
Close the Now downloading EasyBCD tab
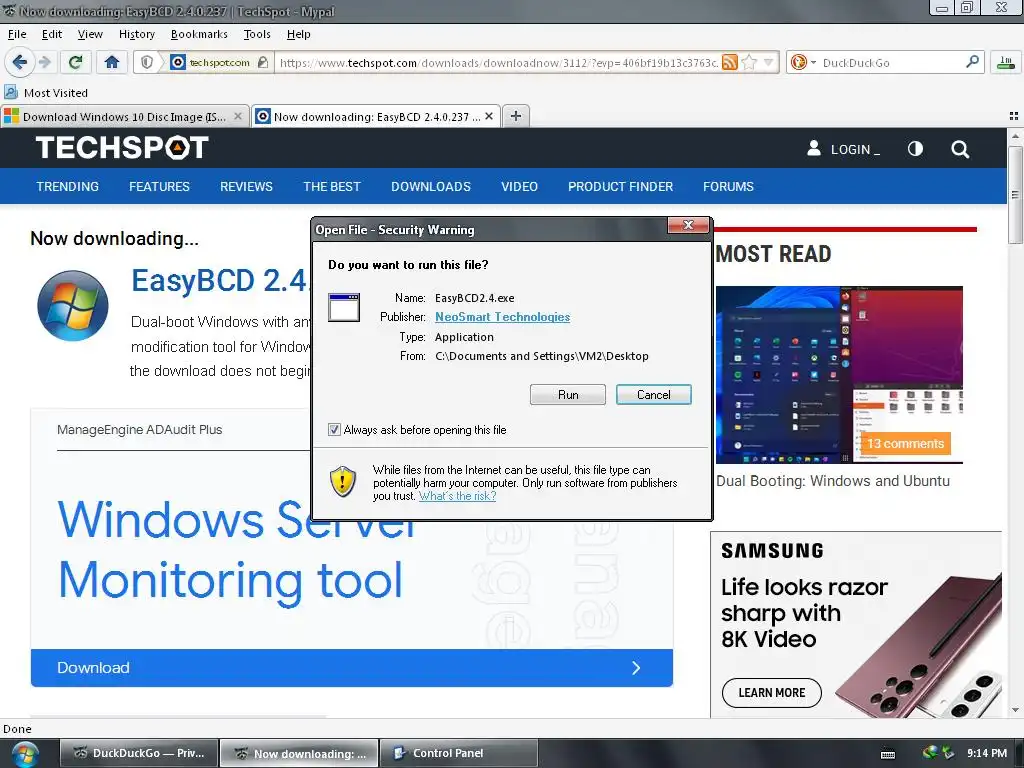click(488, 116)
